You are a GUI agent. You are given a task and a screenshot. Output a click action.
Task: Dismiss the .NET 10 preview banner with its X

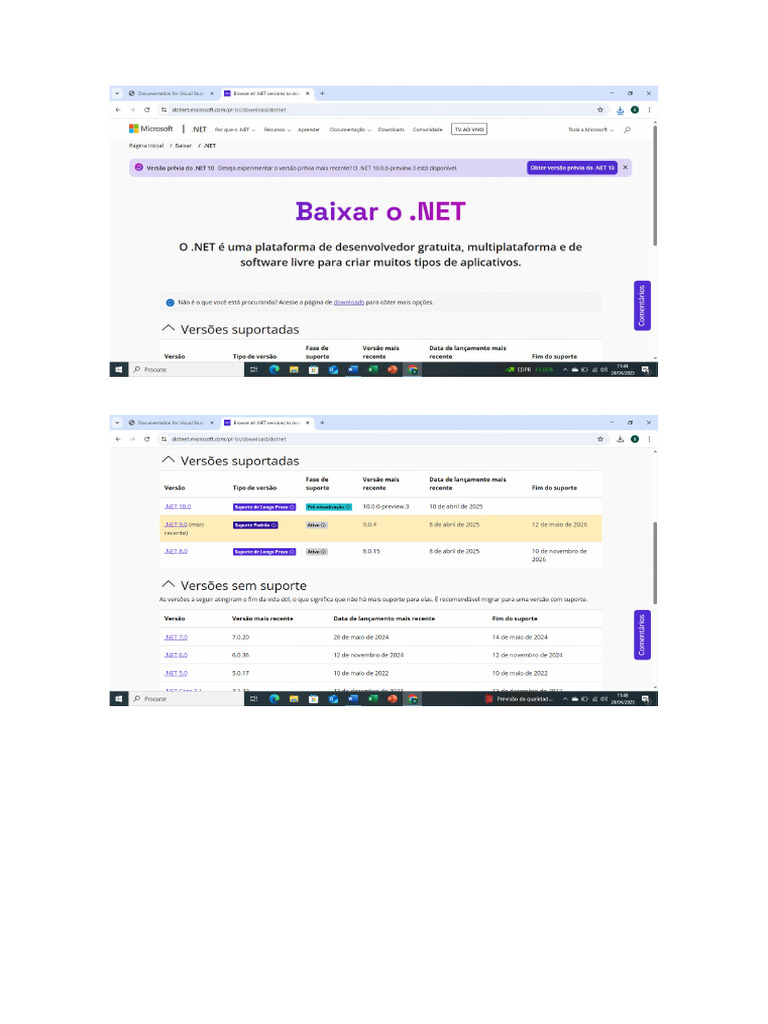(x=625, y=168)
